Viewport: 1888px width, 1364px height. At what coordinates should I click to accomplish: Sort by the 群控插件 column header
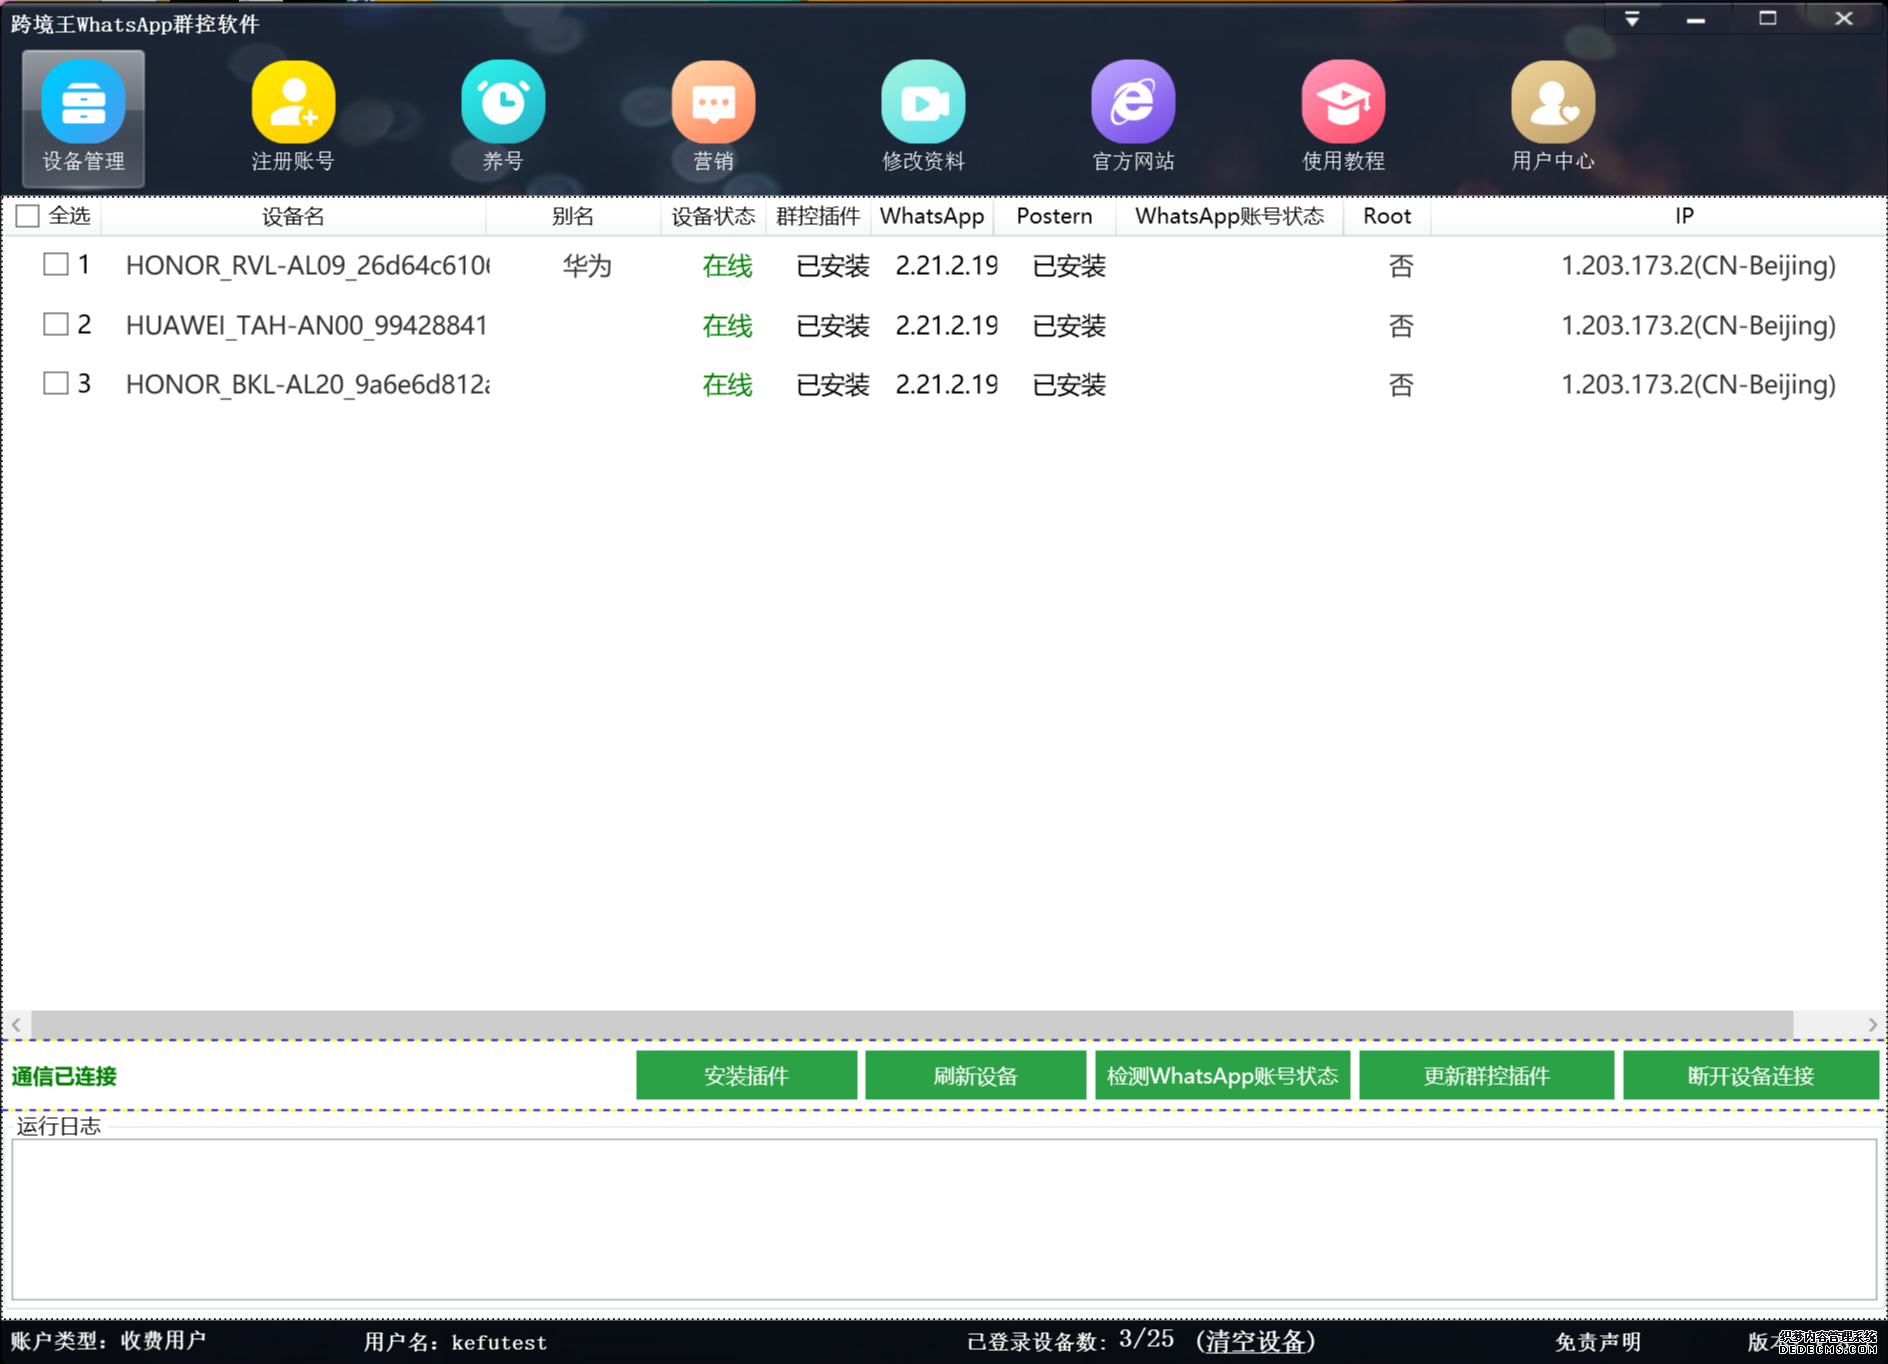click(x=818, y=216)
